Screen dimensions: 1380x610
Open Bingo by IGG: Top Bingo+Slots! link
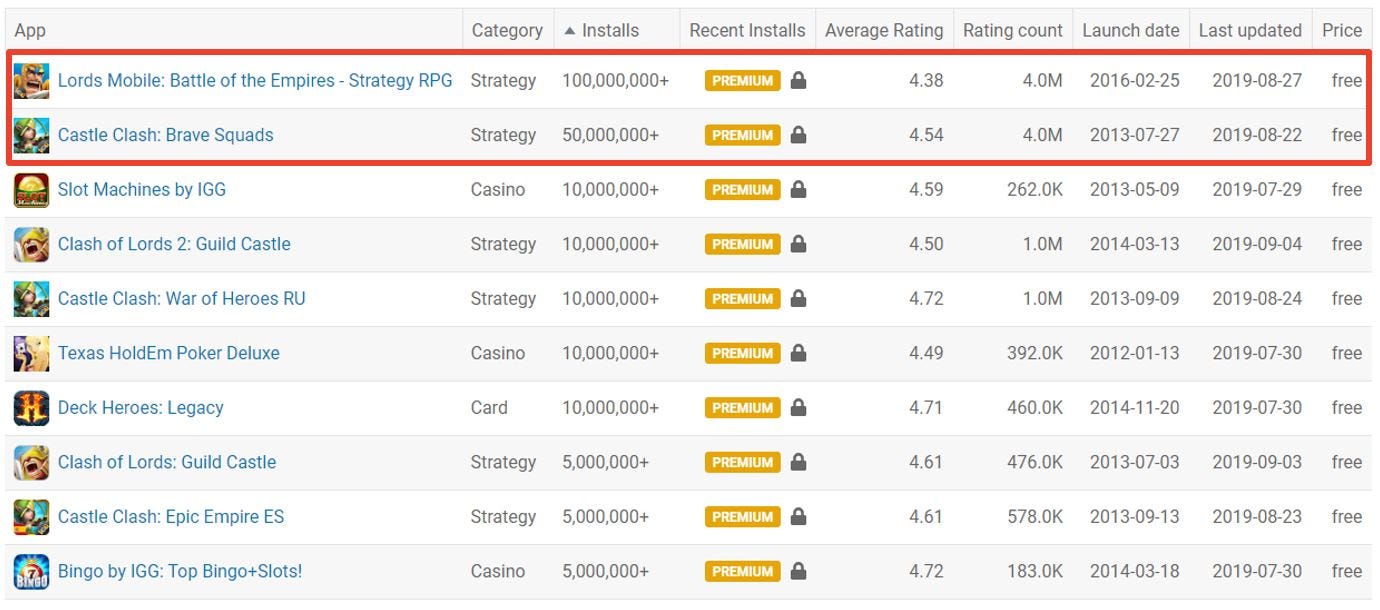coord(180,570)
